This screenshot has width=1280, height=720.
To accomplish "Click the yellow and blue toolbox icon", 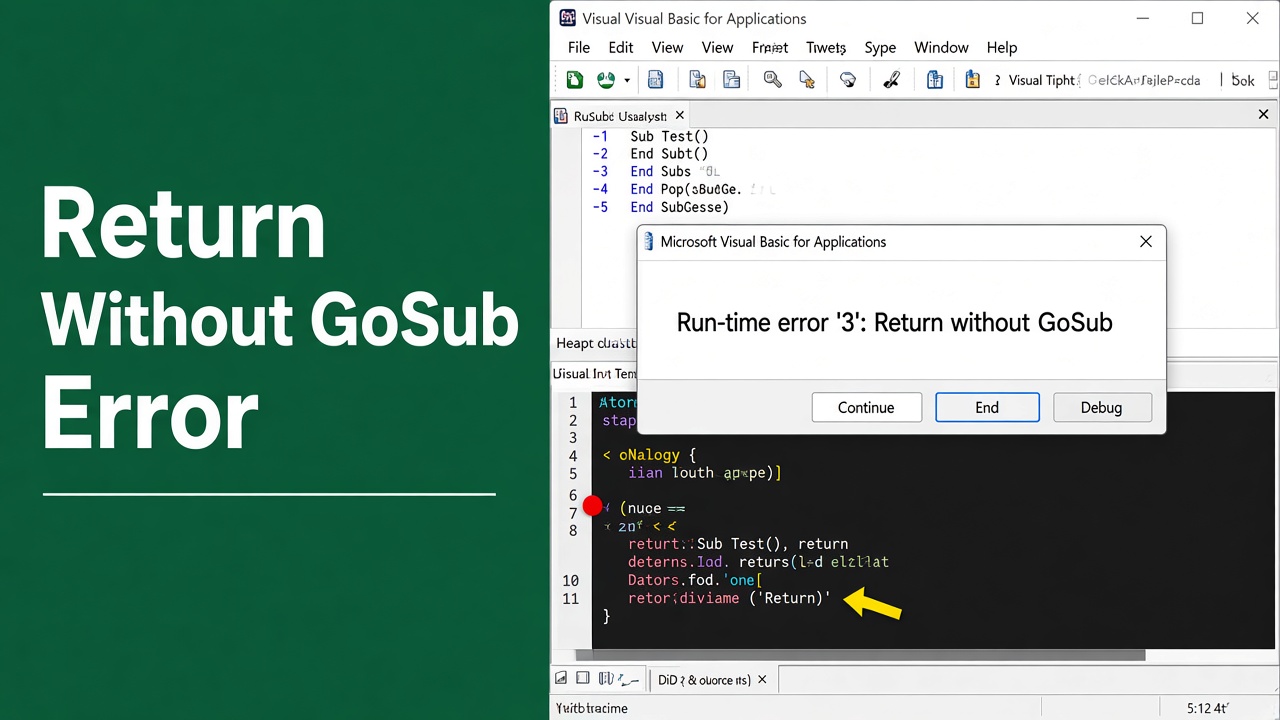I will (x=972, y=80).
